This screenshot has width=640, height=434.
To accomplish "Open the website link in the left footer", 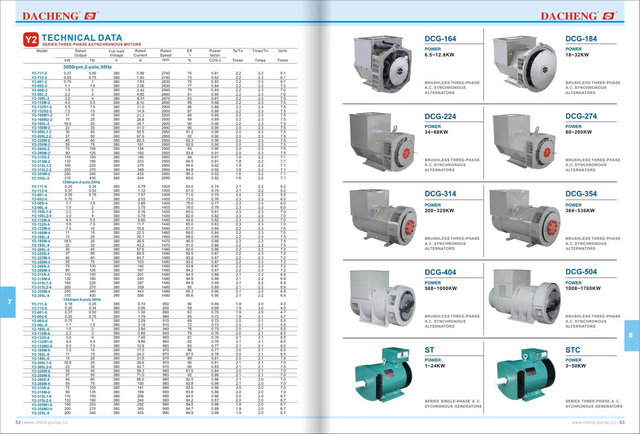I will click(46, 423).
